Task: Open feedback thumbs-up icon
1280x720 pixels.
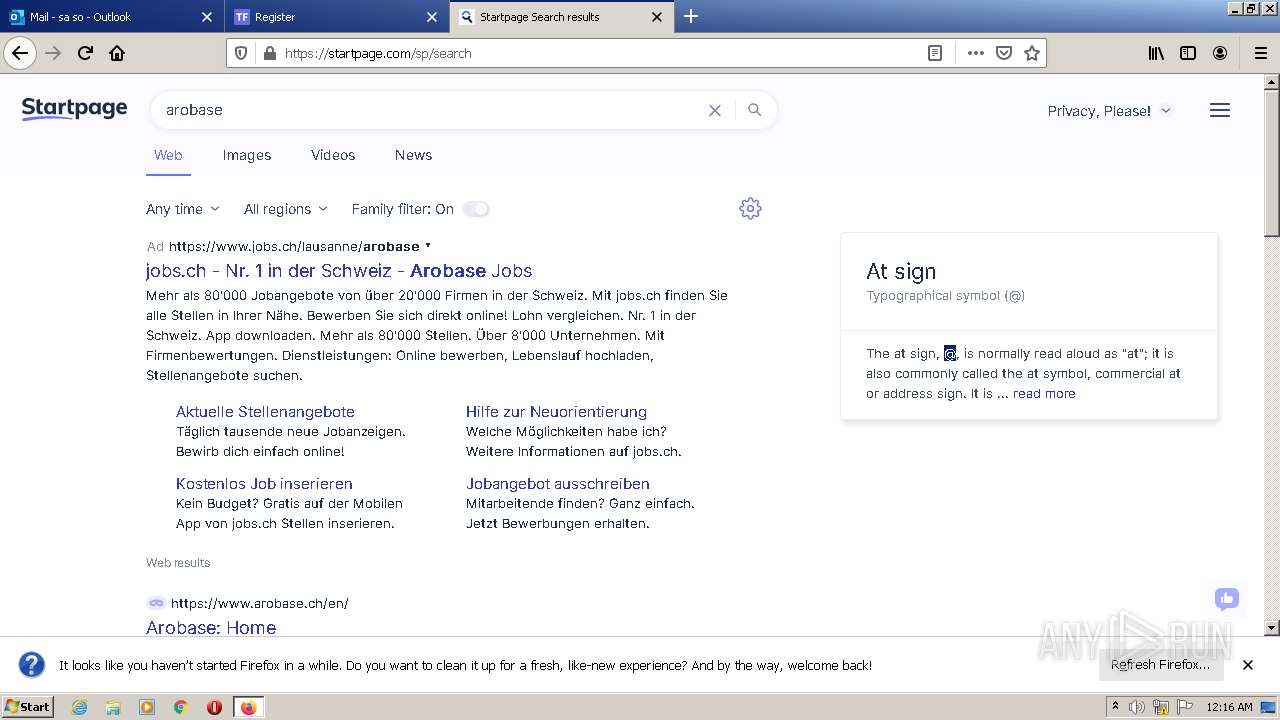Action: pyautogui.click(x=1227, y=599)
